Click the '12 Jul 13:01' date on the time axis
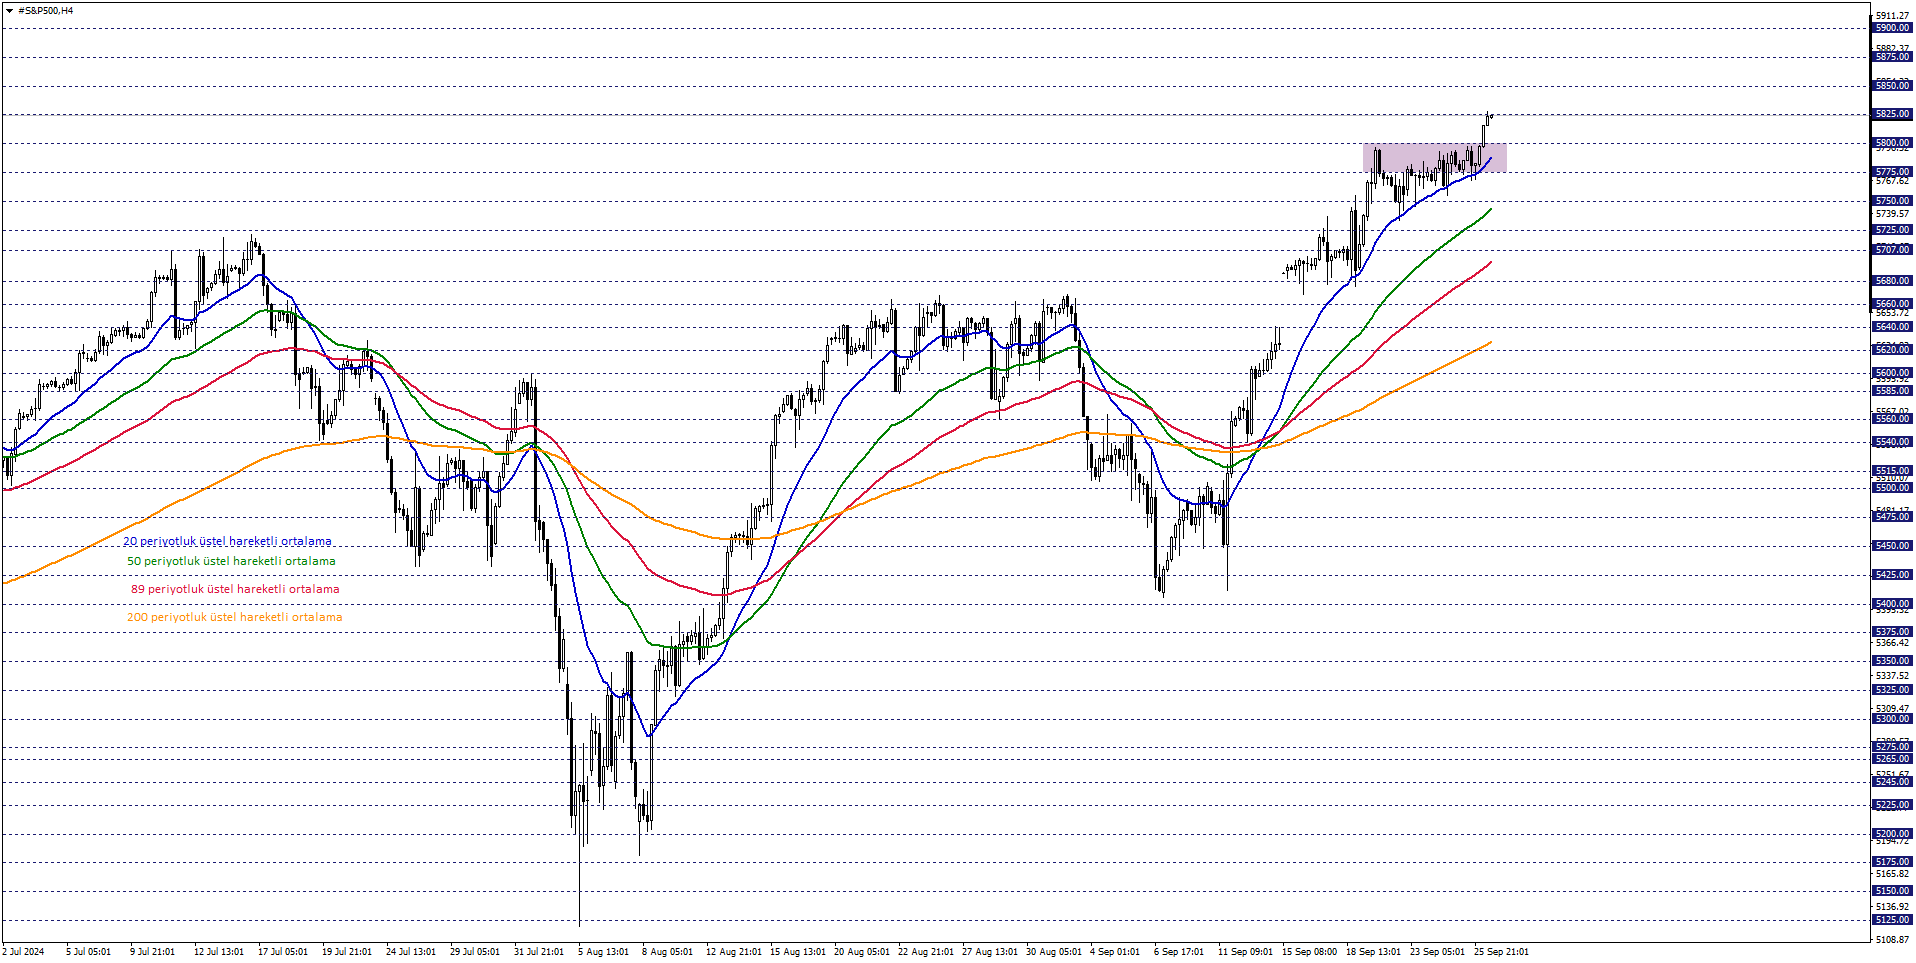Image resolution: width=1916 pixels, height=963 pixels. point(219,952)
